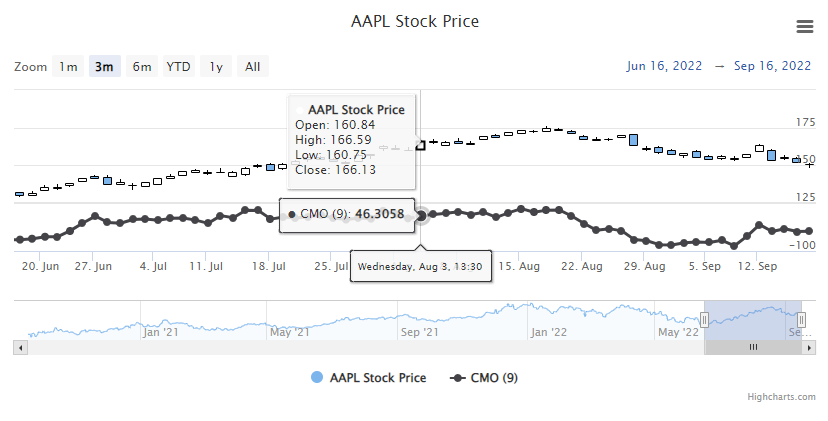The image size is (828, 421).
Task: Toggle AAPL Stock Price series in legend
Action: pyautogui.click(x=368, y=377)
